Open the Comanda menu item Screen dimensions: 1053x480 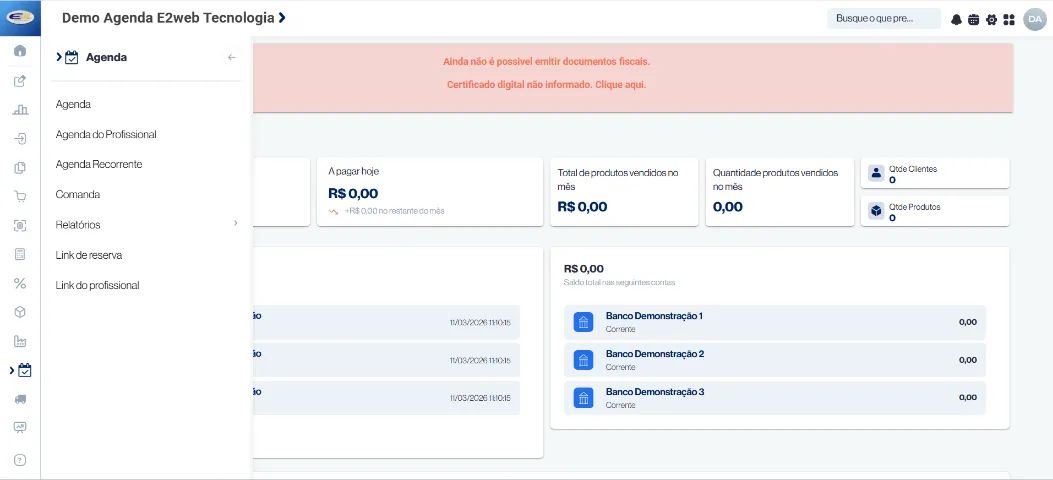click(78, 195)
